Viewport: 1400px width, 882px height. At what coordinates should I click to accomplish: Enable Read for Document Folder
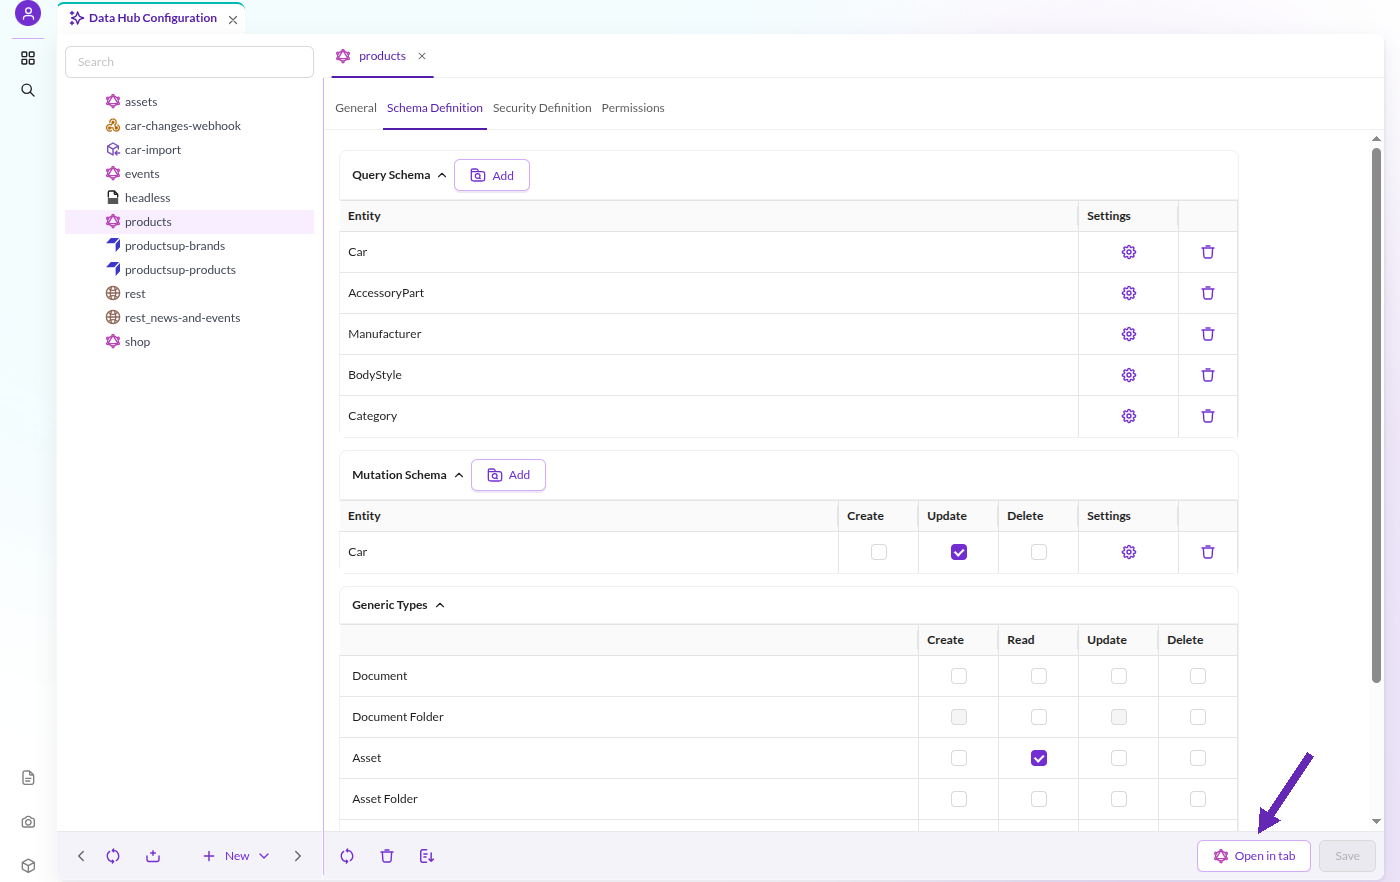coord(1039,717)
